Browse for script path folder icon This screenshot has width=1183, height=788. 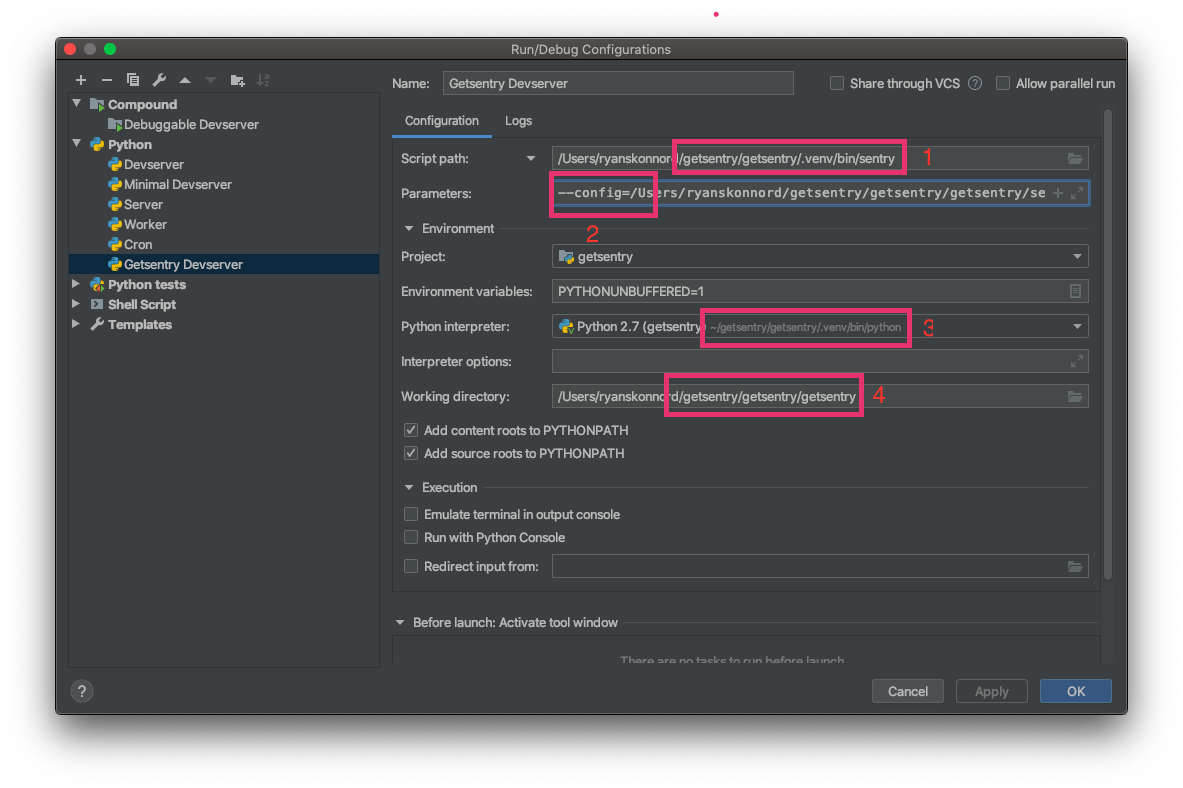(x=1075, y=158)
